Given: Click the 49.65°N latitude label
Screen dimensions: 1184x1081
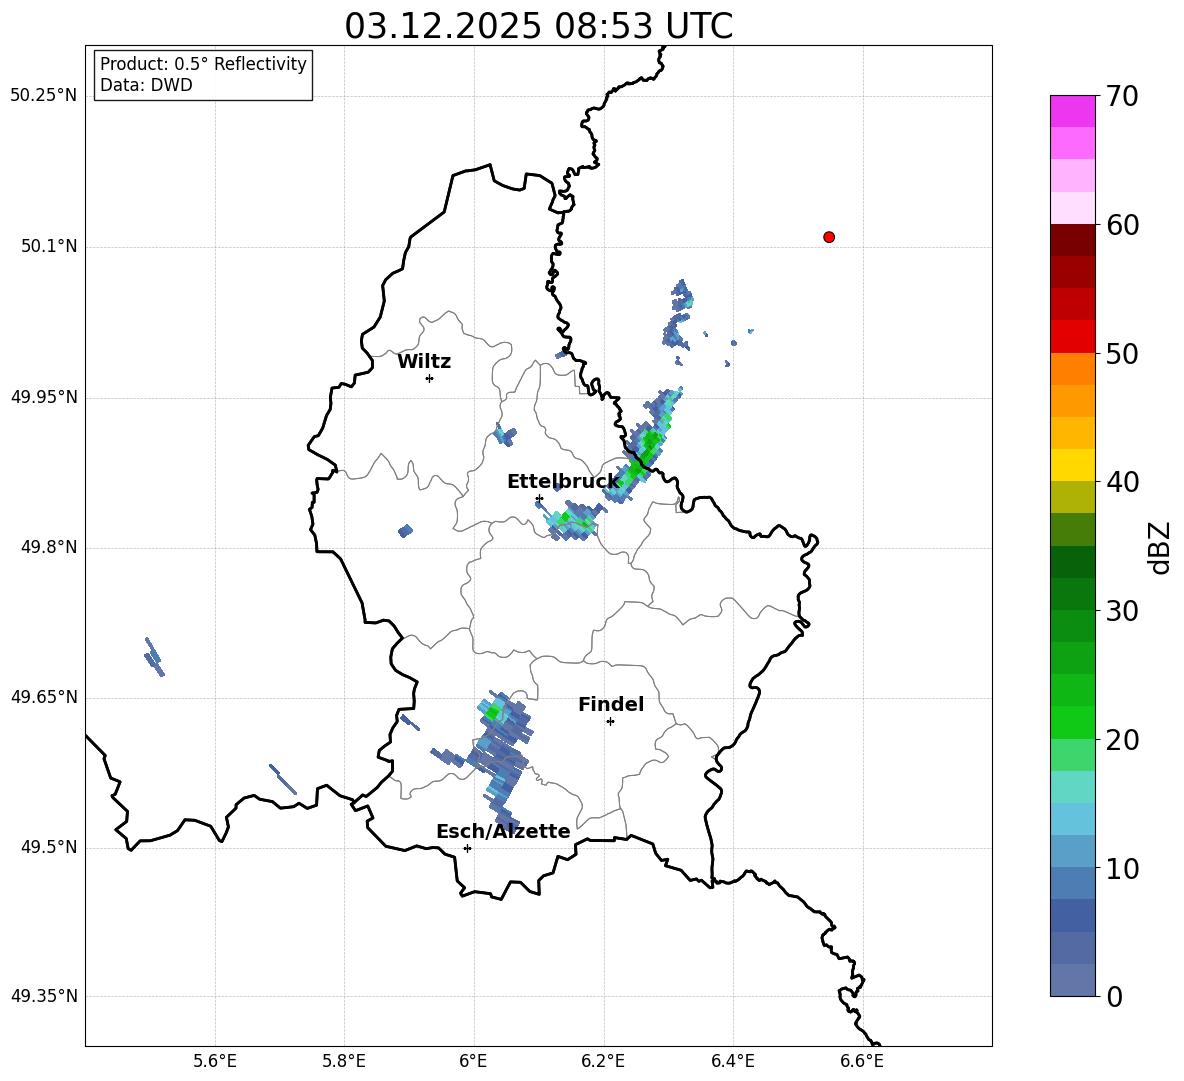Looking at the screenshot, I should point(44,697).
